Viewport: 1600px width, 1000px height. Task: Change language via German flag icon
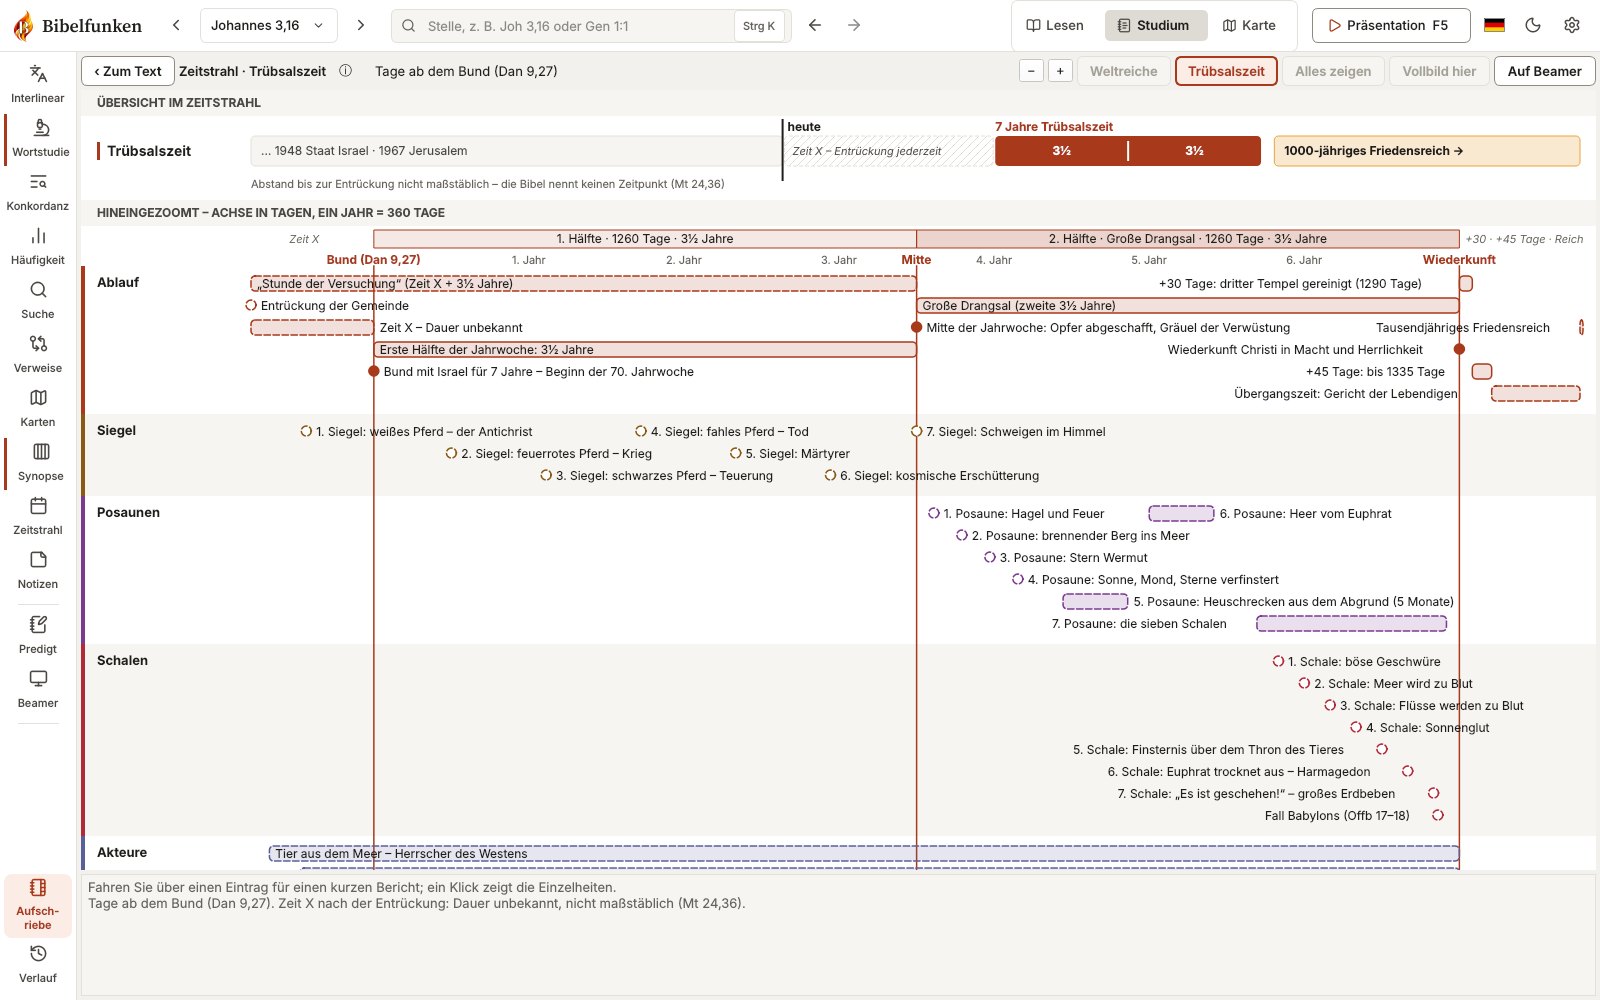(1494, 25)
